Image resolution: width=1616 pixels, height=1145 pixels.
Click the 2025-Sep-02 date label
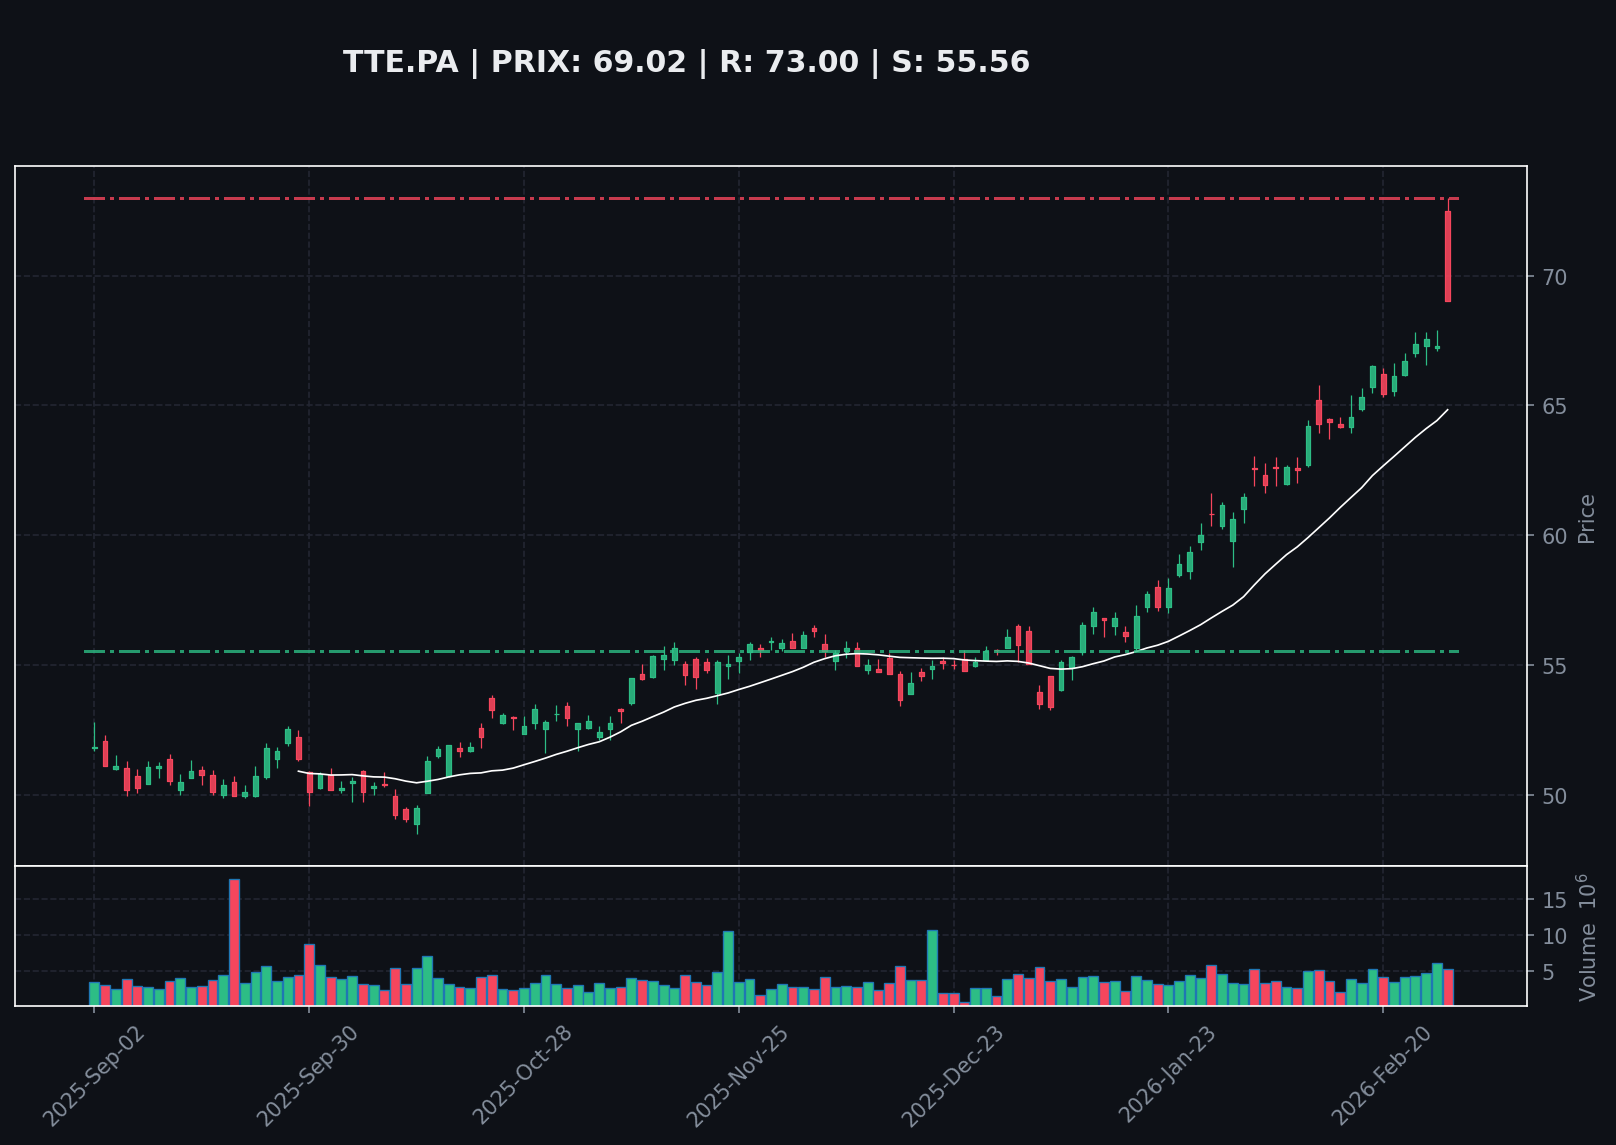(x=94, y=1076)
